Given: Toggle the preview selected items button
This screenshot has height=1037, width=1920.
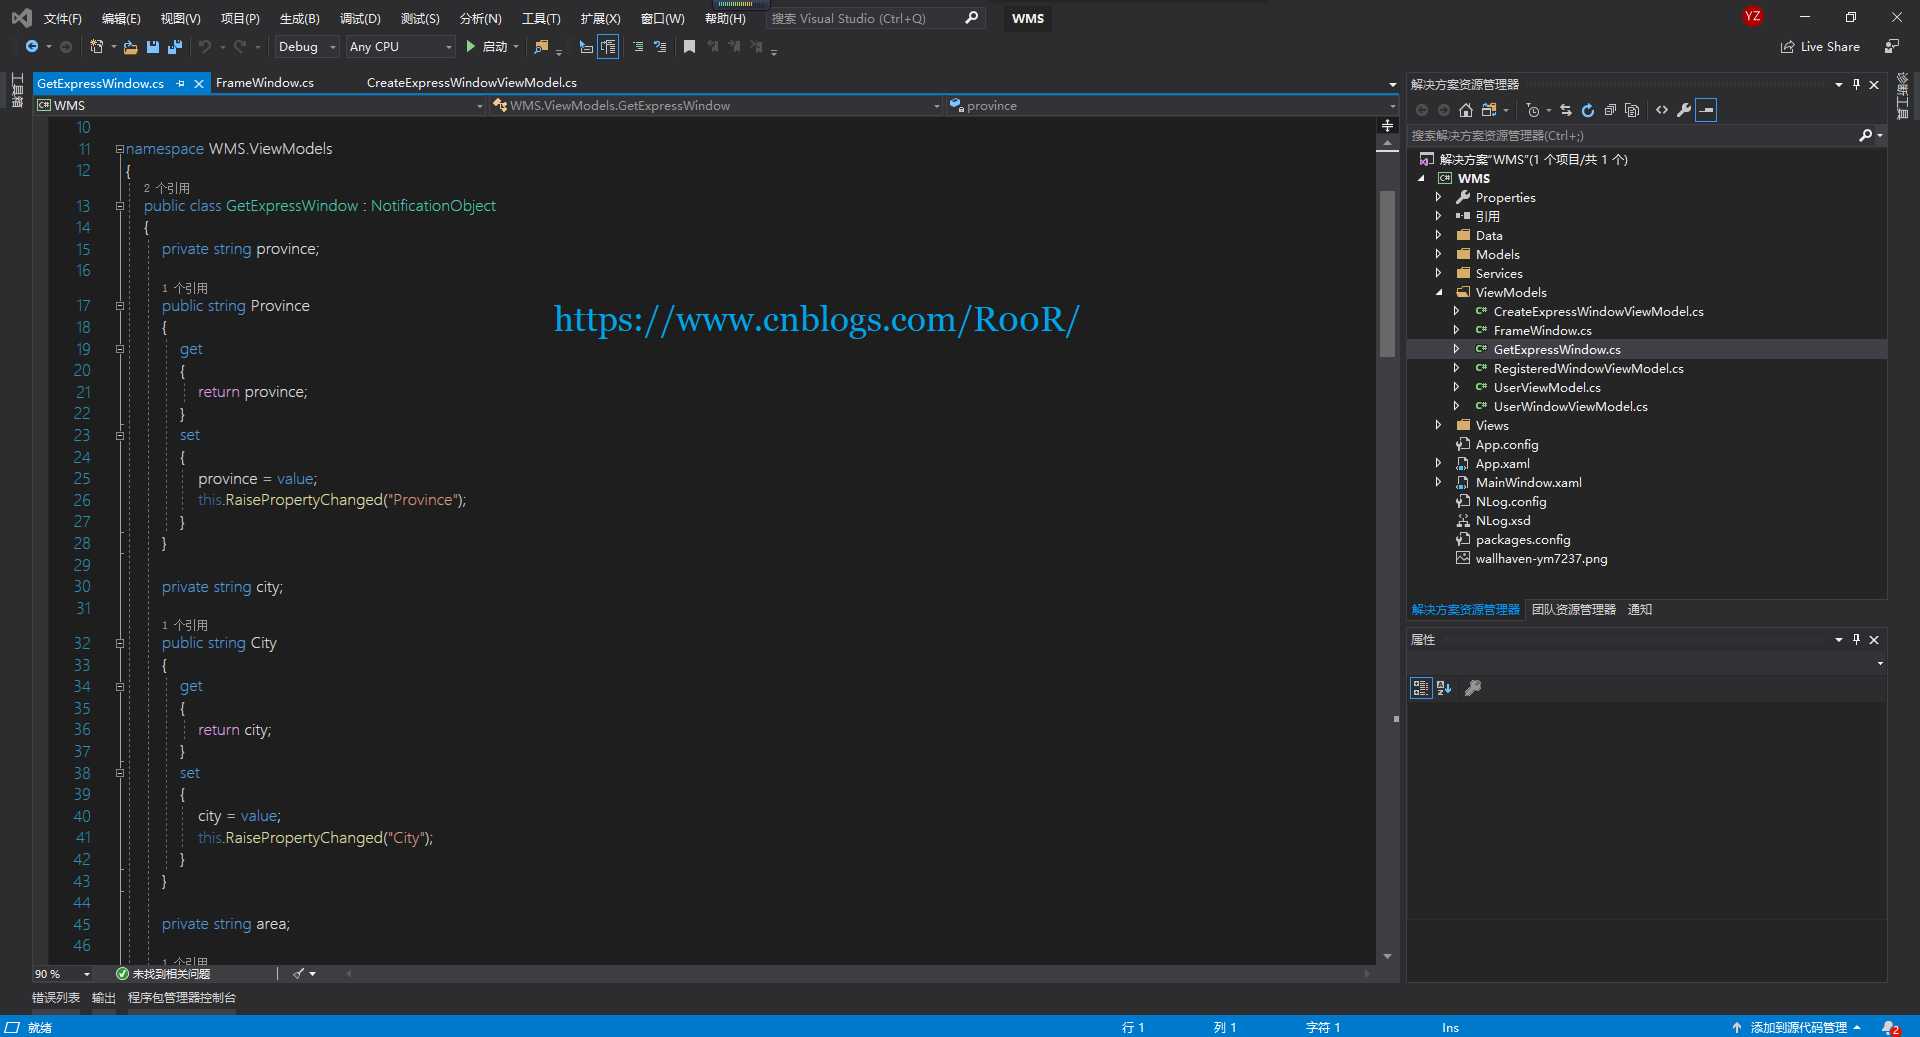Looking at the screenshot, I should pos(1707,110).
